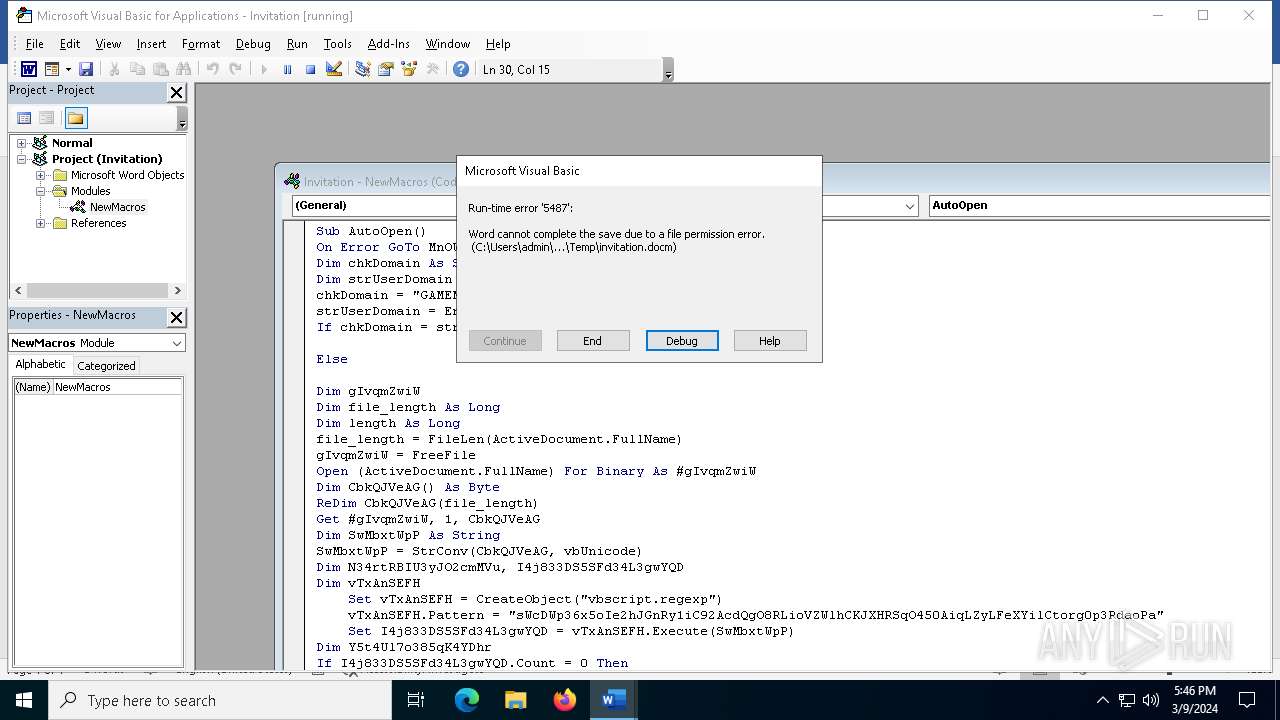Click the Run macro play icon

click(264, 69)
